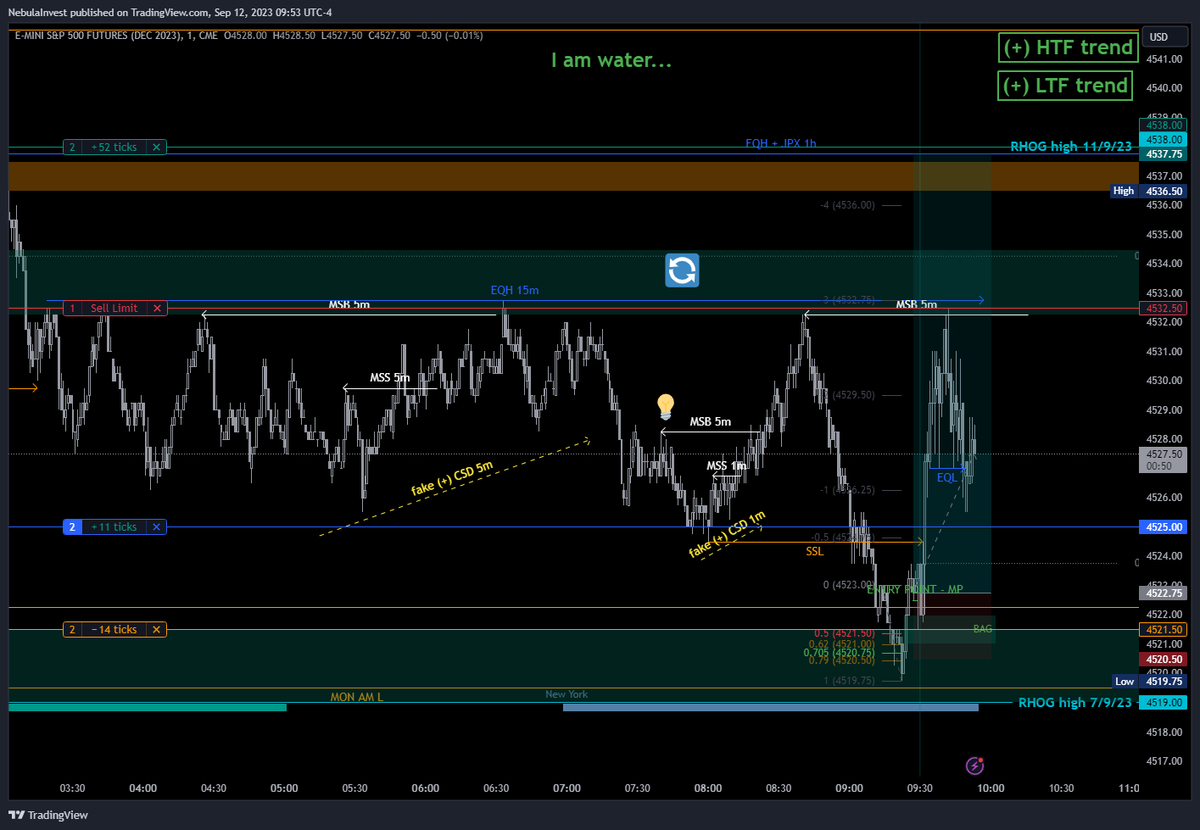
Task: Click the blue New York session bar
Action: point(770,707)
